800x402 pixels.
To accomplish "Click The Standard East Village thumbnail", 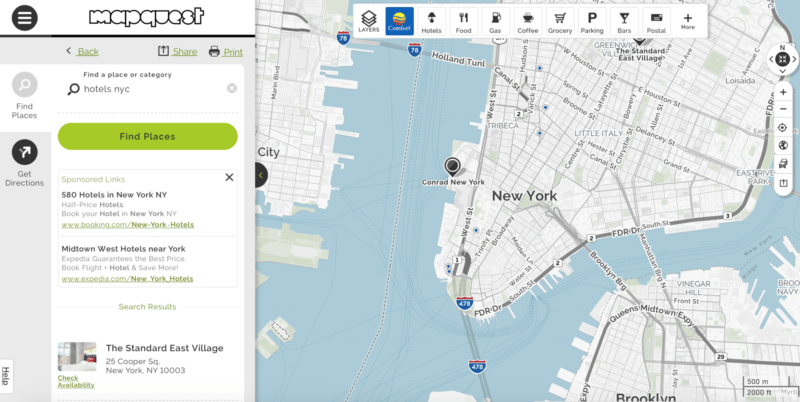I will 77,356.
